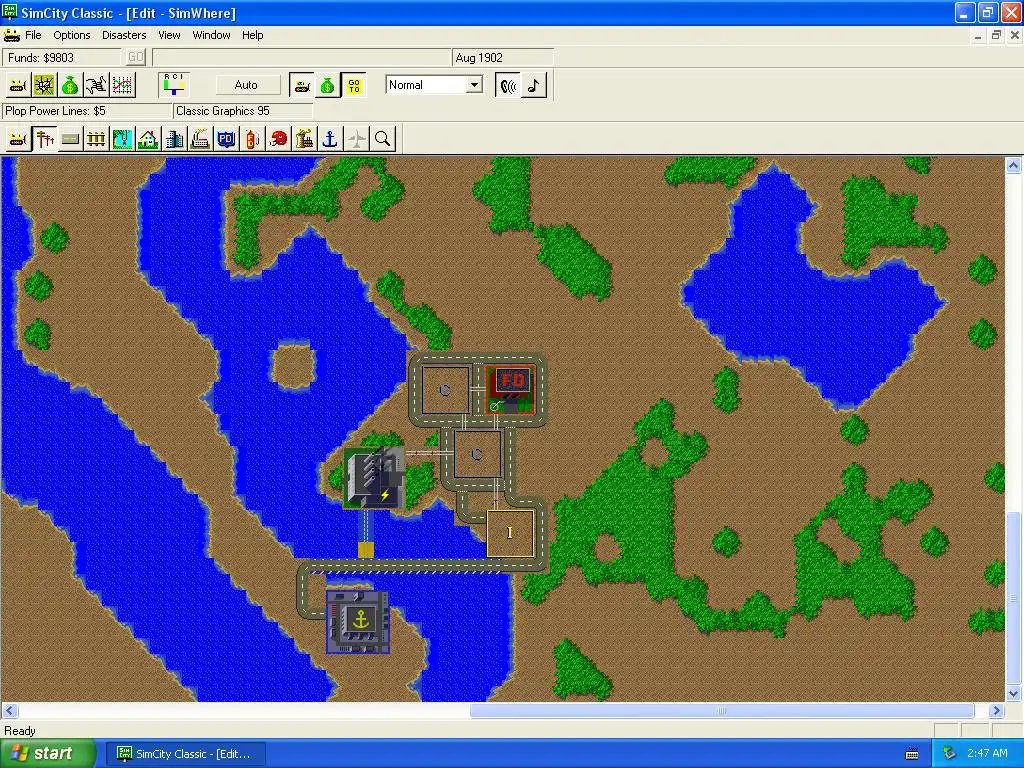Select the Road building tool
The image size is (1024, 768).
pos(70,139)
